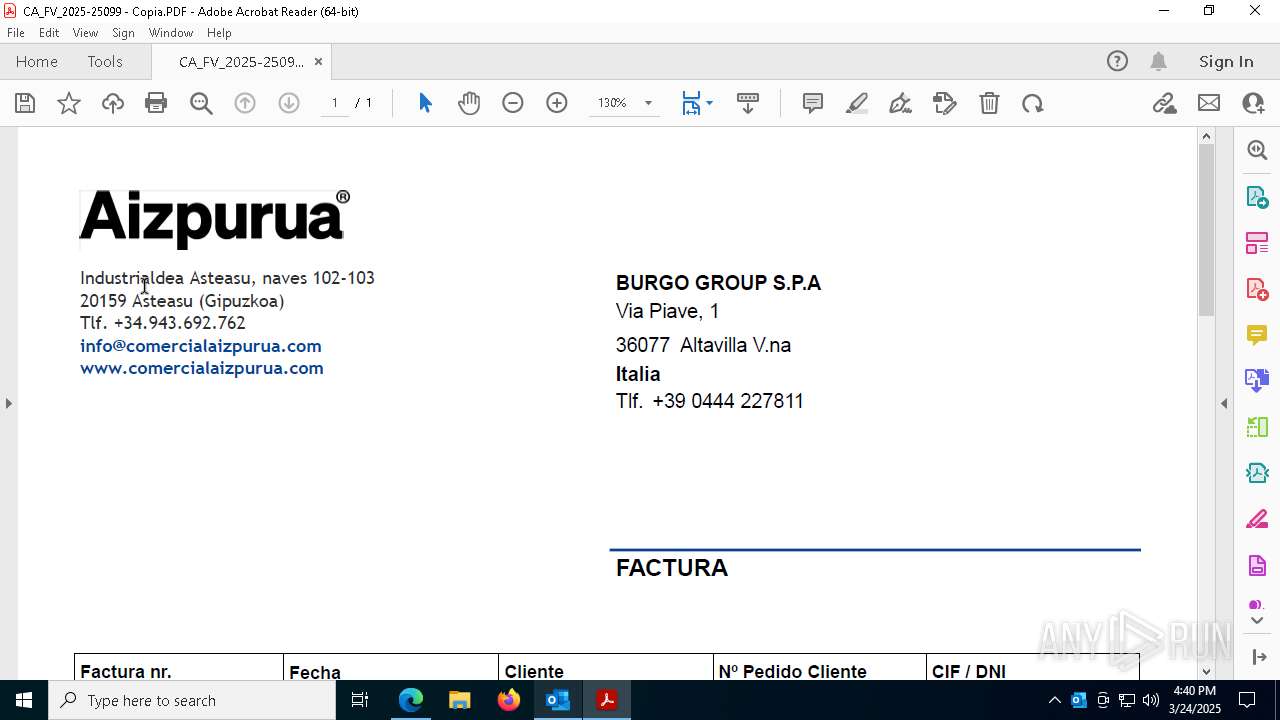
Task: Switch to the Home tab
Action: pyautogui.click(x=37, y=62)
